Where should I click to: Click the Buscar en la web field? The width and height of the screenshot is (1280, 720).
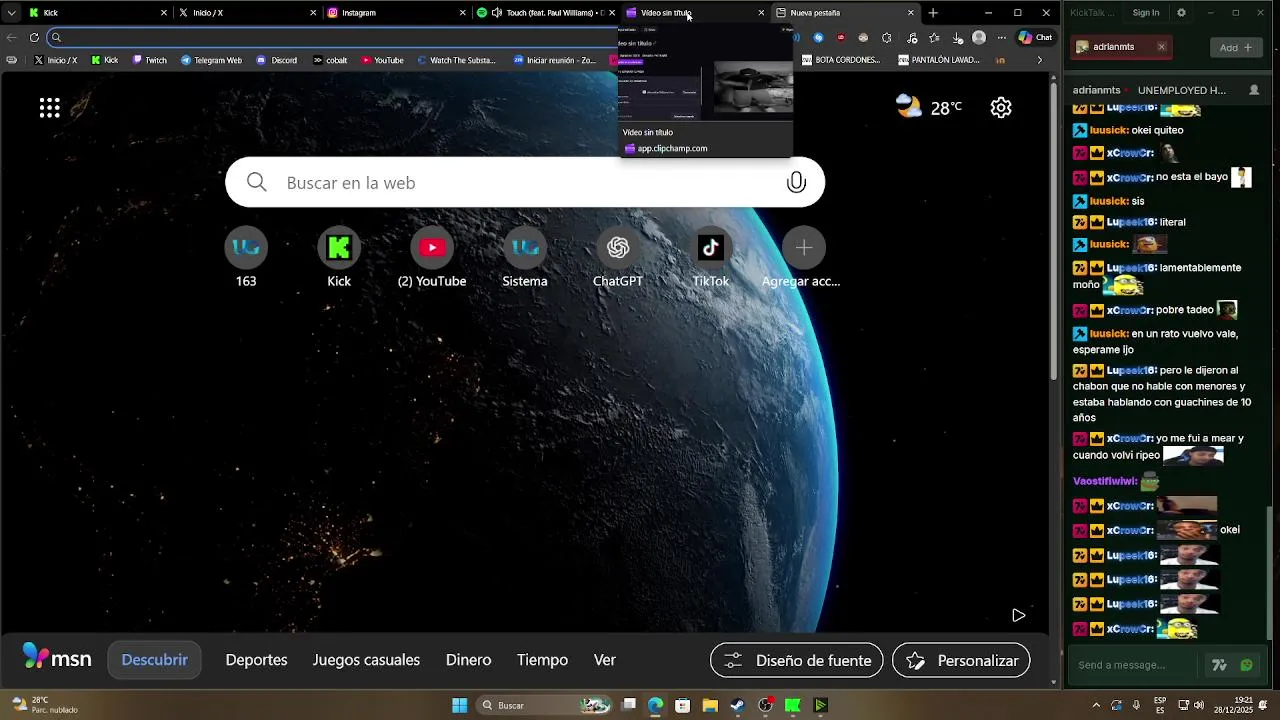(x=525, y=182)
